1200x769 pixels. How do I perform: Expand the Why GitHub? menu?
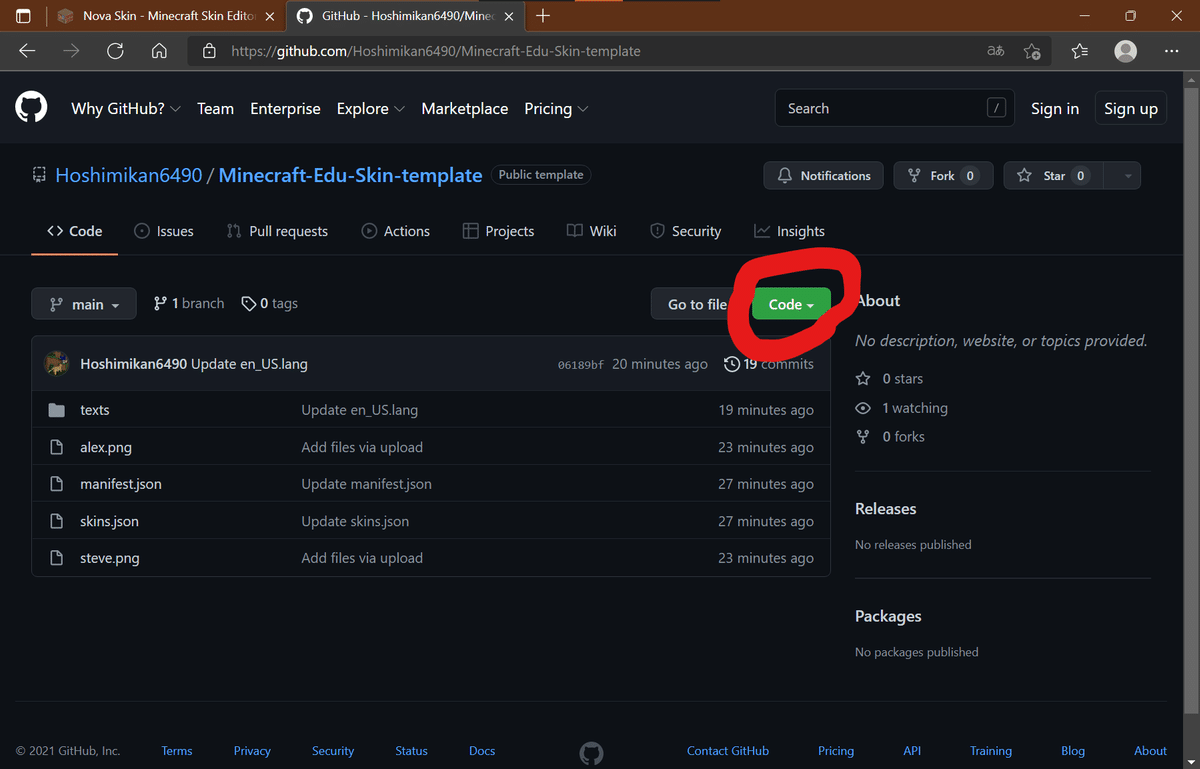point(126,109)
